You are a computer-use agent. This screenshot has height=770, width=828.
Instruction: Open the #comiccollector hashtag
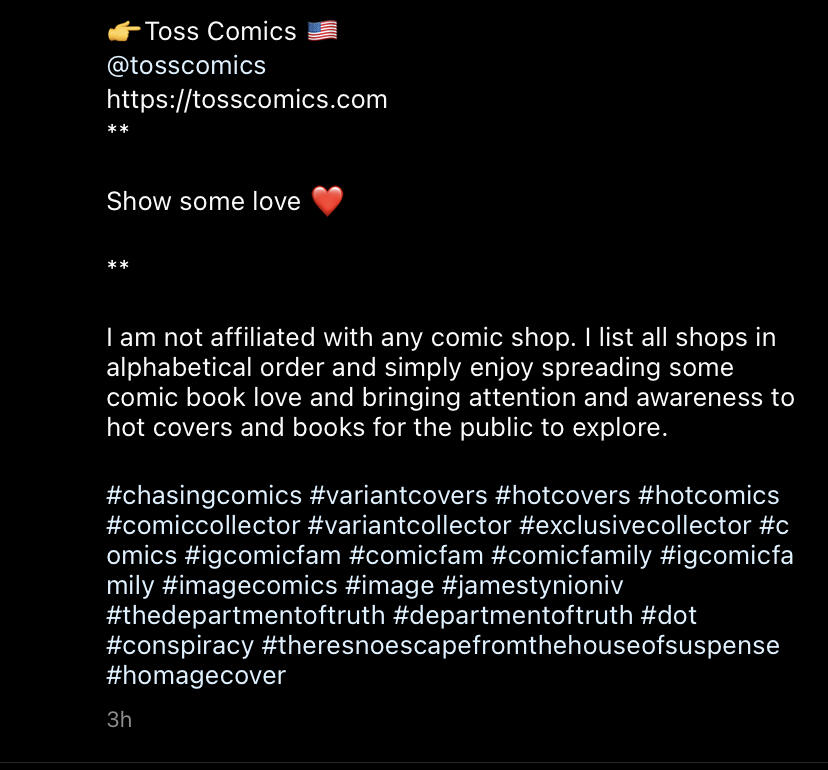pyautogui.click(x=203, y=526)
